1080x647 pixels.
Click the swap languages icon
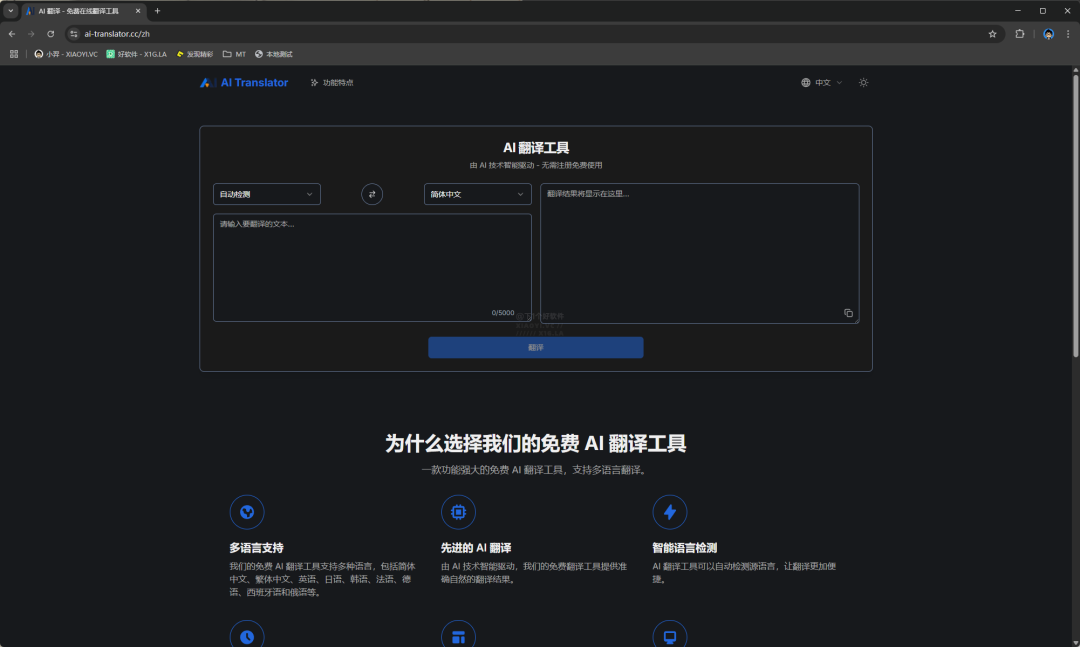coord(372,194)
